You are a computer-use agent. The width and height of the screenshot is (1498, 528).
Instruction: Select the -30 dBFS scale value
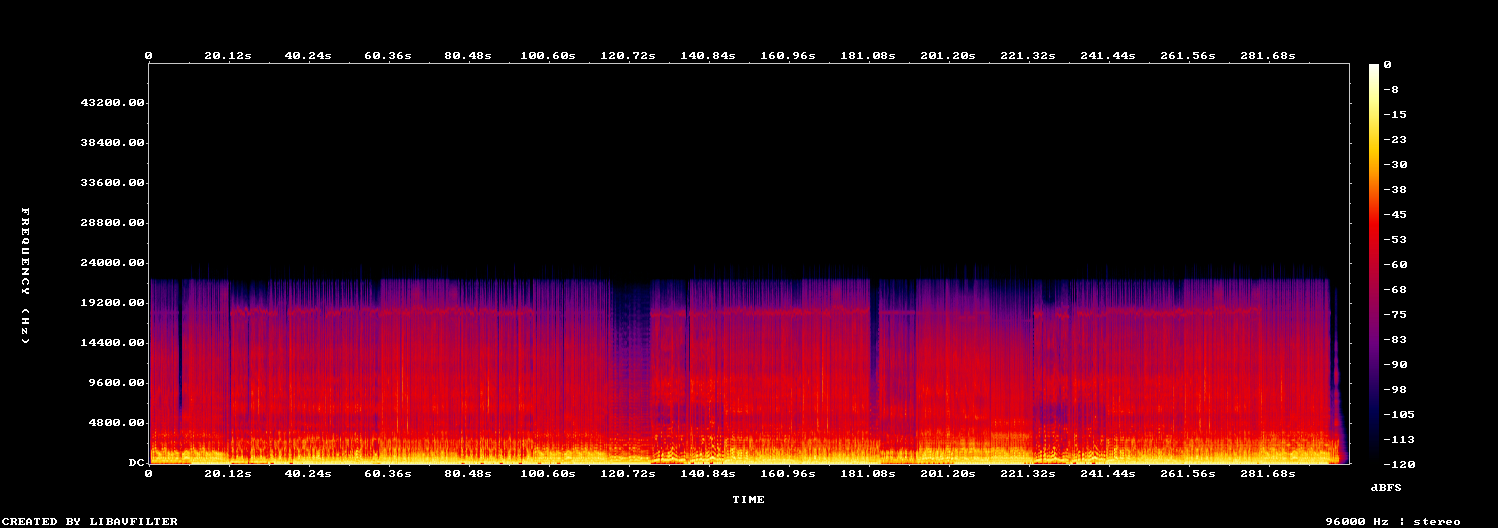tap(1397, 165)
